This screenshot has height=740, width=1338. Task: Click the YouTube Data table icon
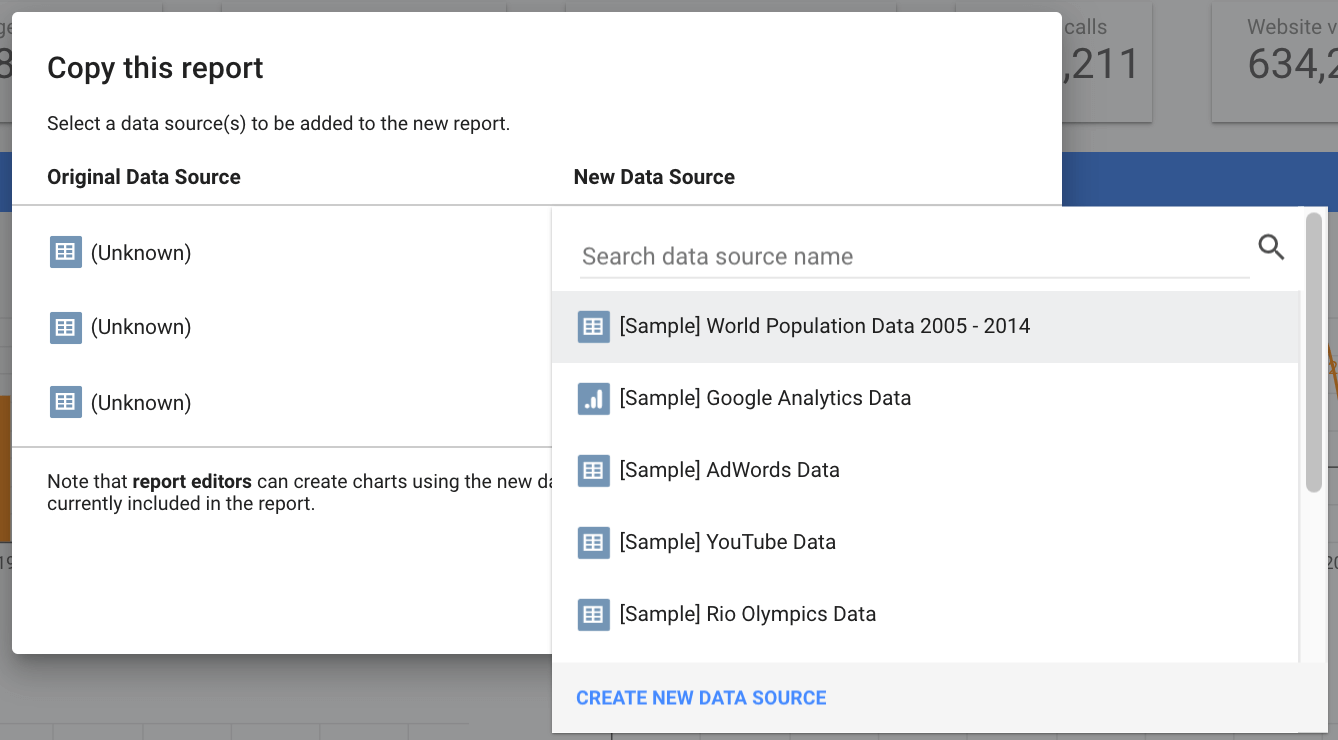point(593,542)
